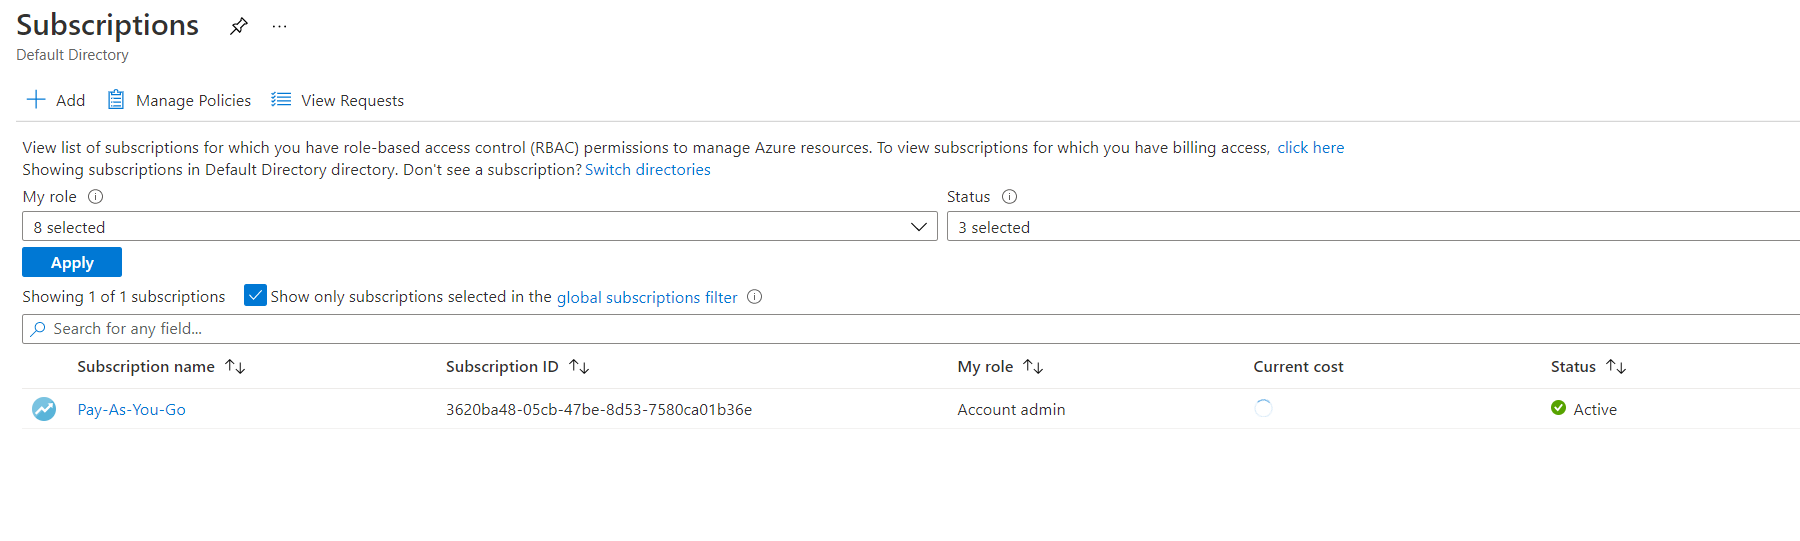Click the Add subscription button
This screenshot has width=1800, height=541.
(x=56, y=100)
